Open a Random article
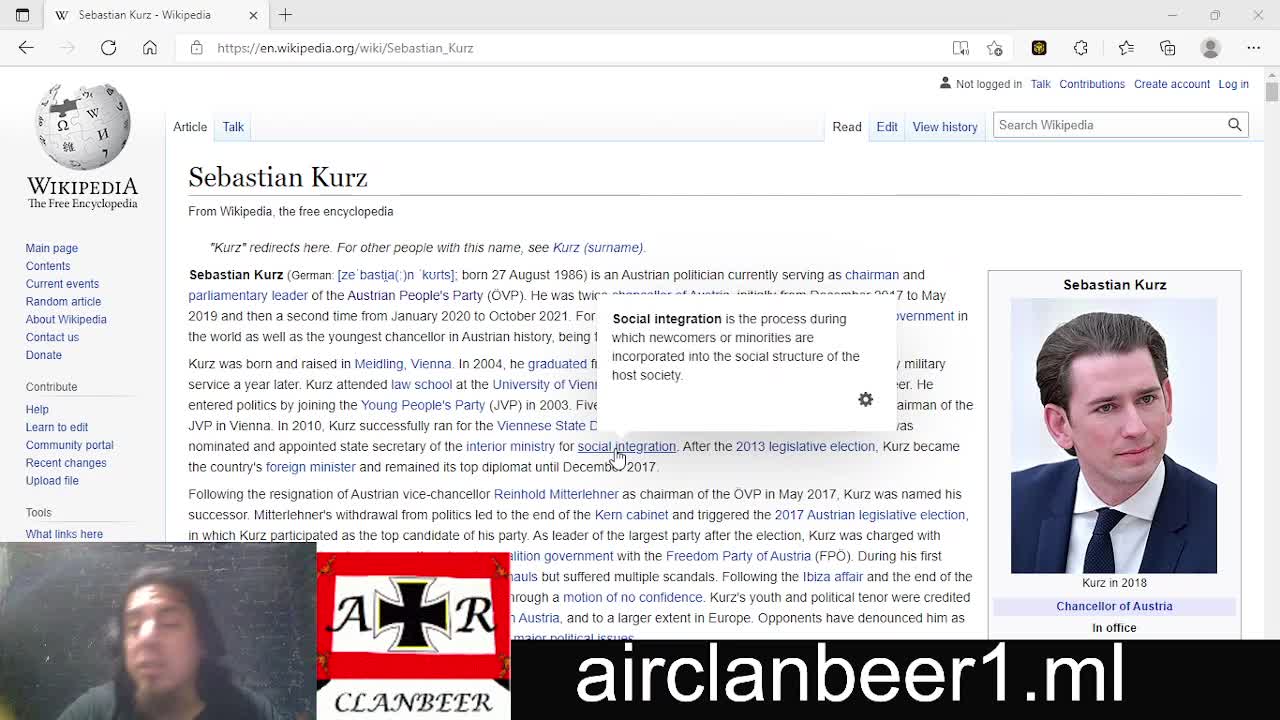Image resolution: width=1280 pixels, height=720 pixels. (x=63, y=301)
